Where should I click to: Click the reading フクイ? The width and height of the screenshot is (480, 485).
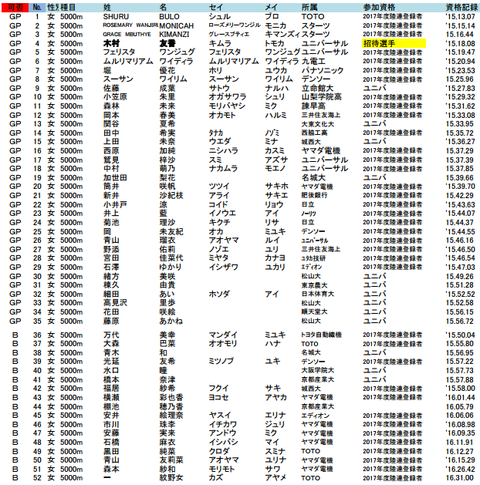219,388
